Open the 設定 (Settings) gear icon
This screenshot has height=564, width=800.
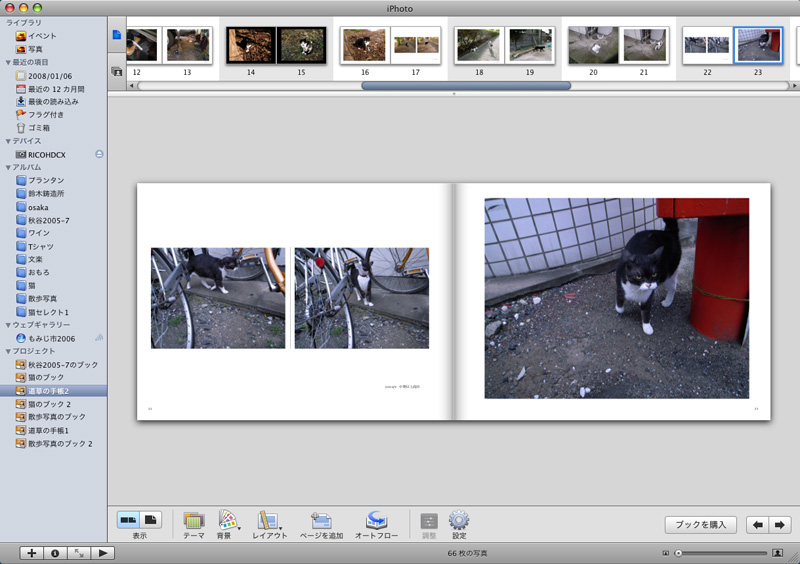pos(459,521)
